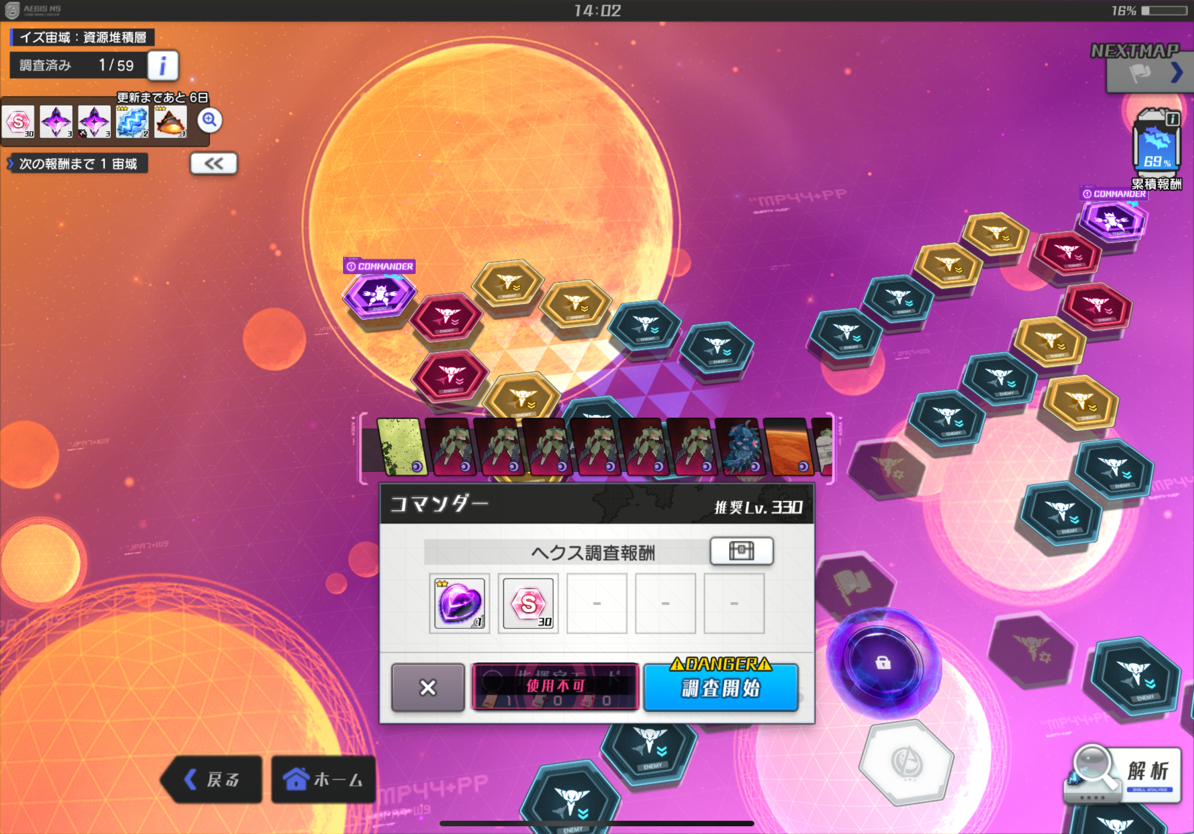Start the survey with 調査開始
Viewport: 1194px width, 834px height.
720,687
